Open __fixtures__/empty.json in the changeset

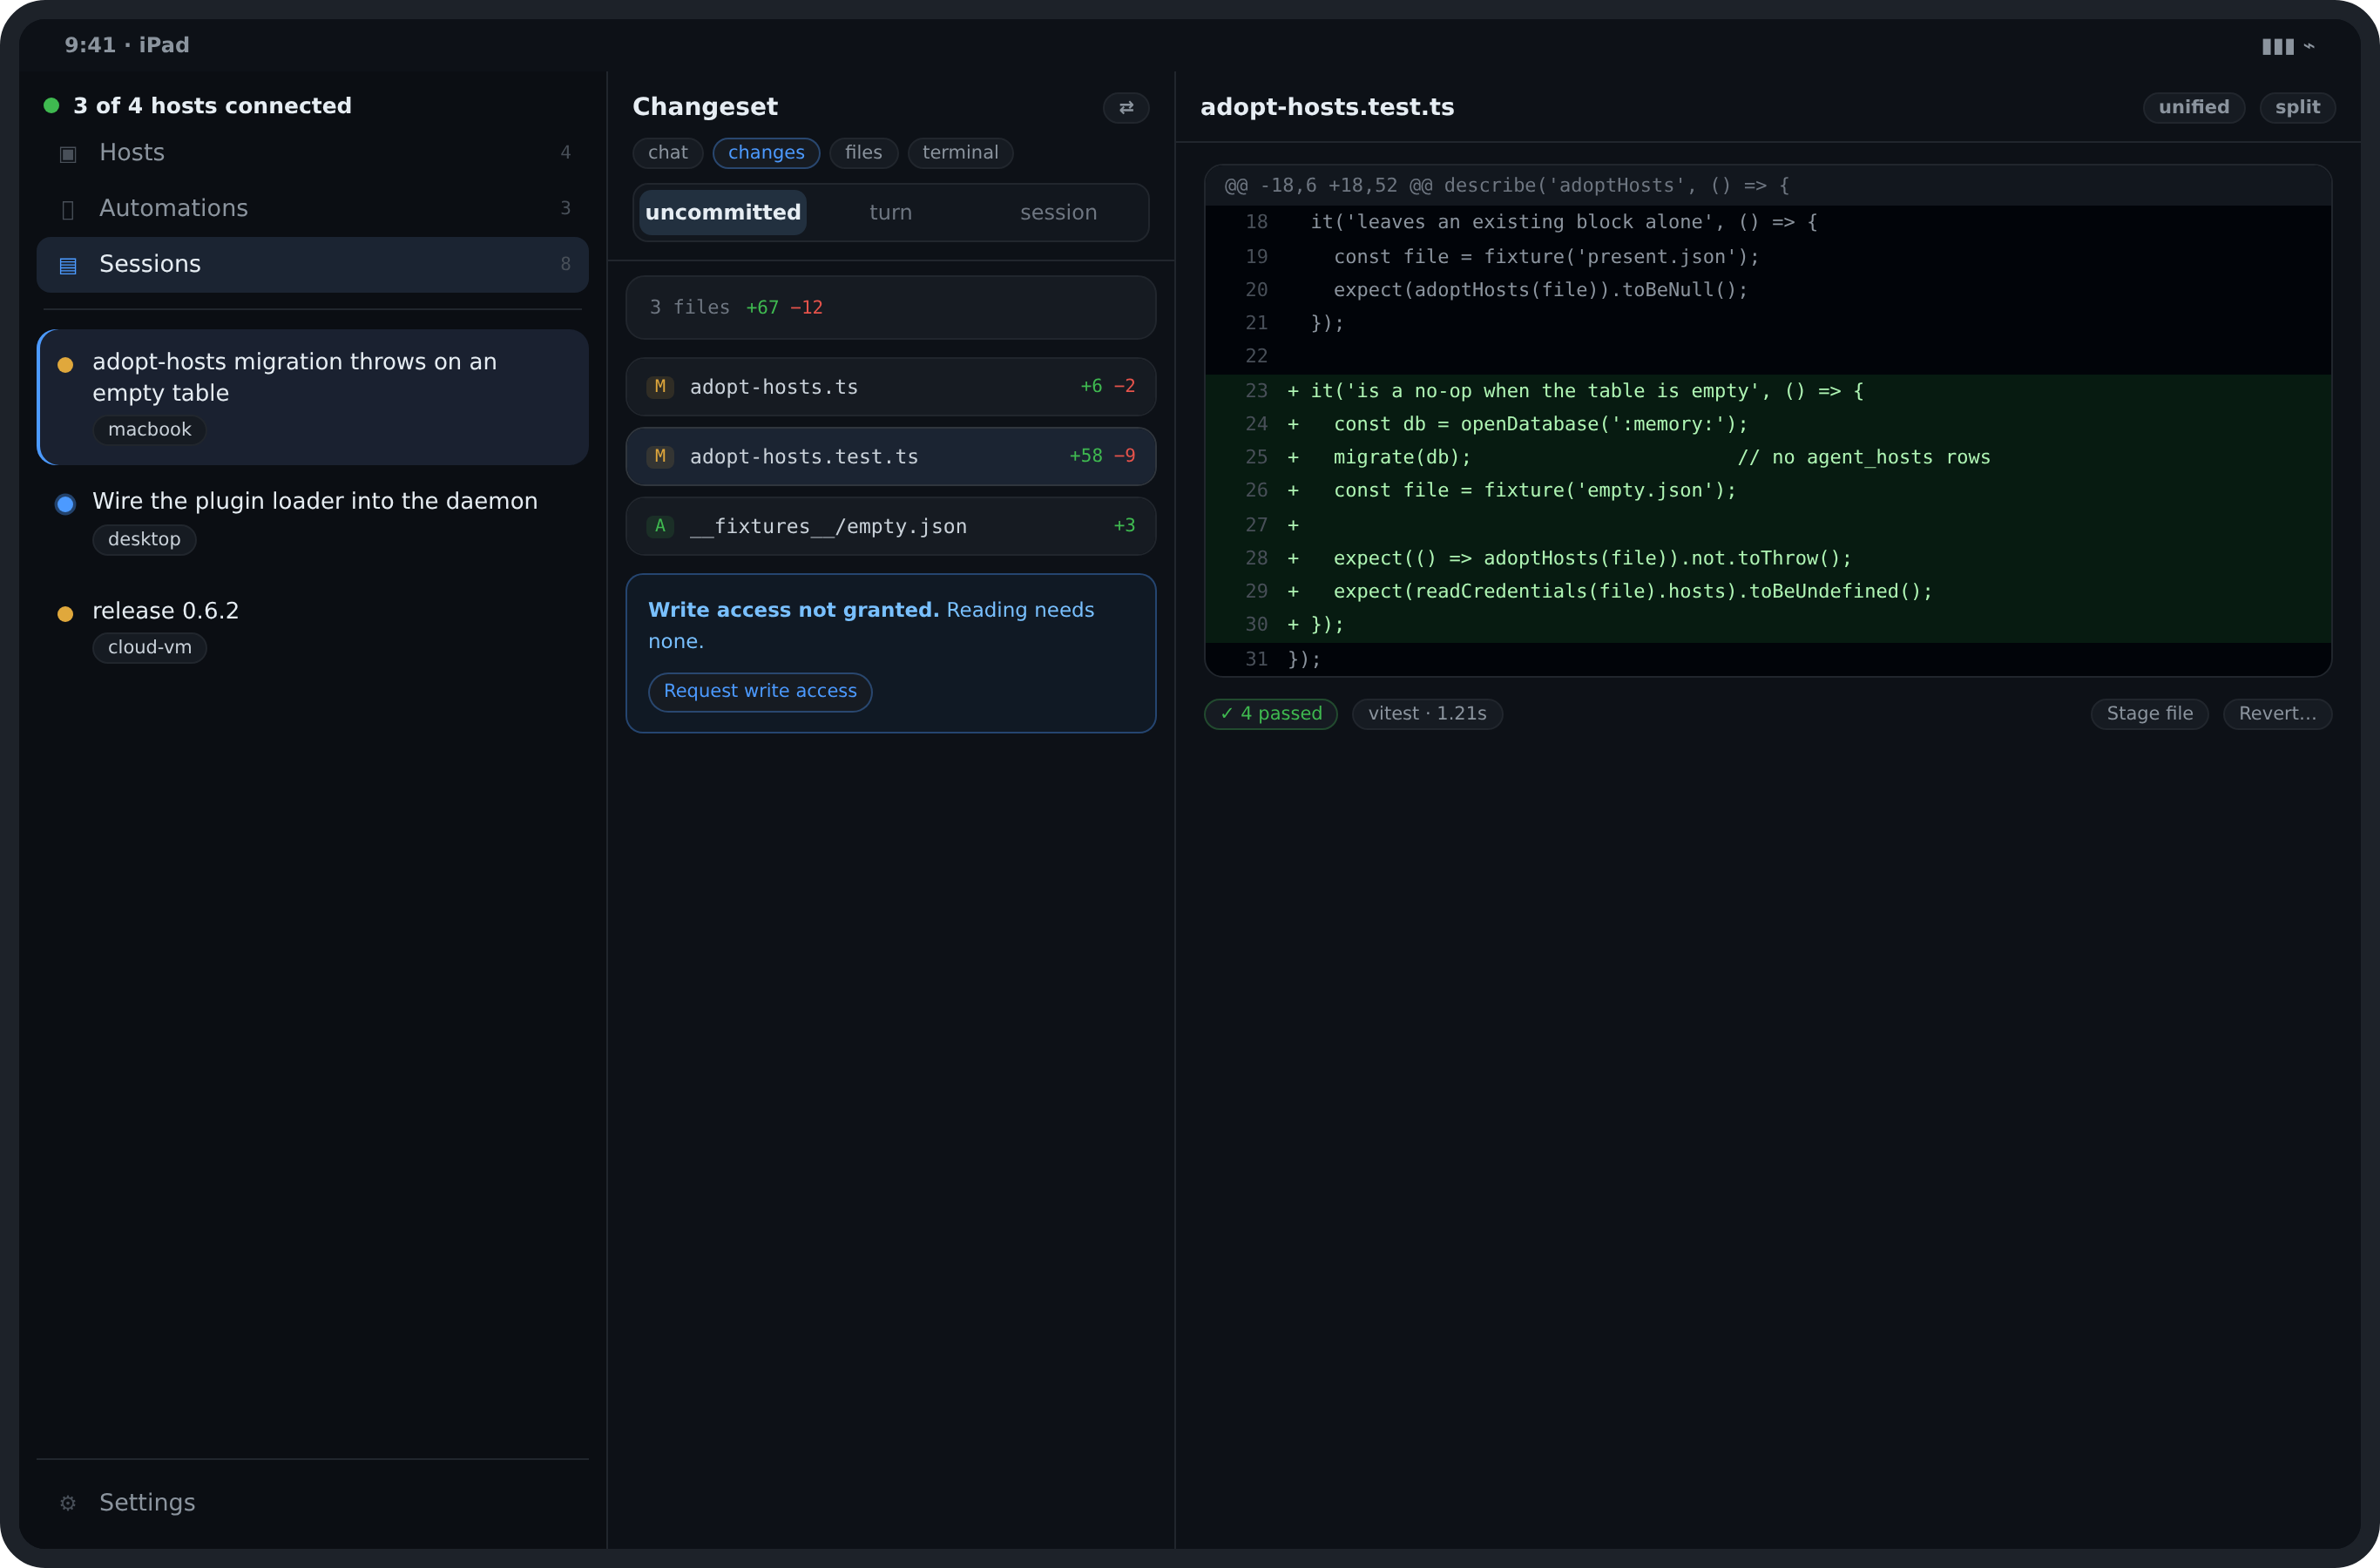coord(891,527)
